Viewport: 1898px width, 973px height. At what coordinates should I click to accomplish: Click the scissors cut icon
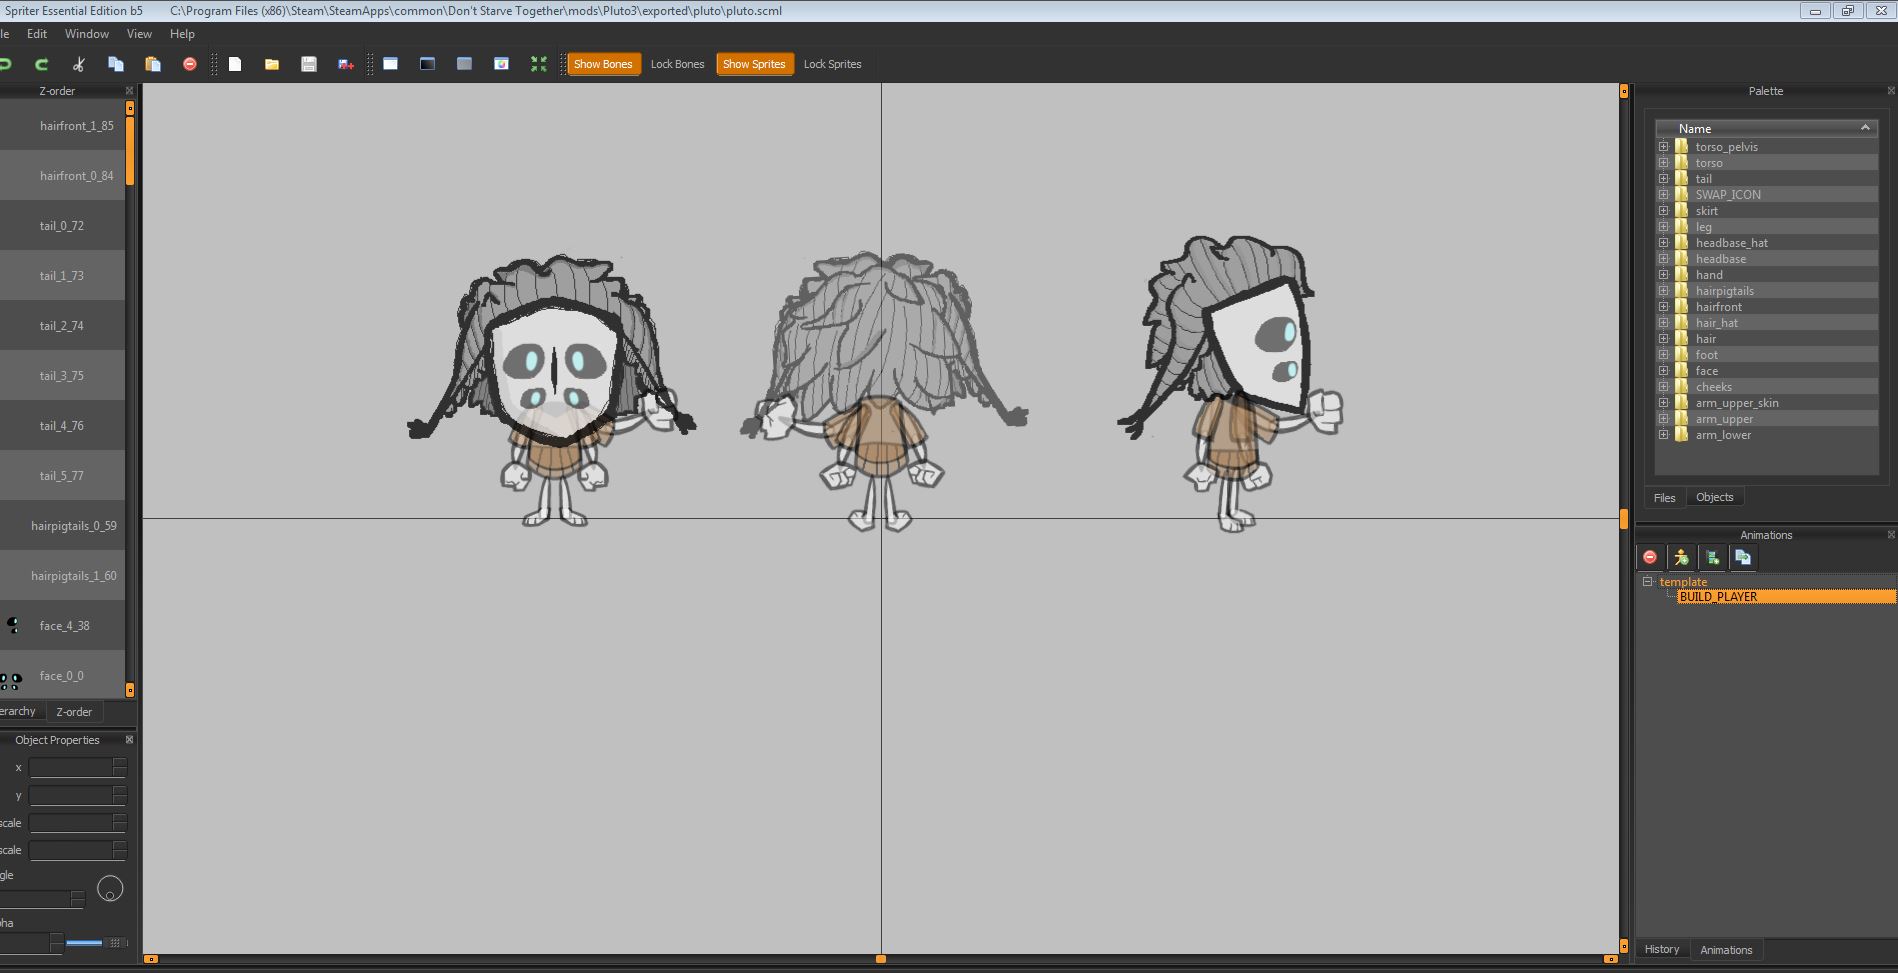[79, 64]
